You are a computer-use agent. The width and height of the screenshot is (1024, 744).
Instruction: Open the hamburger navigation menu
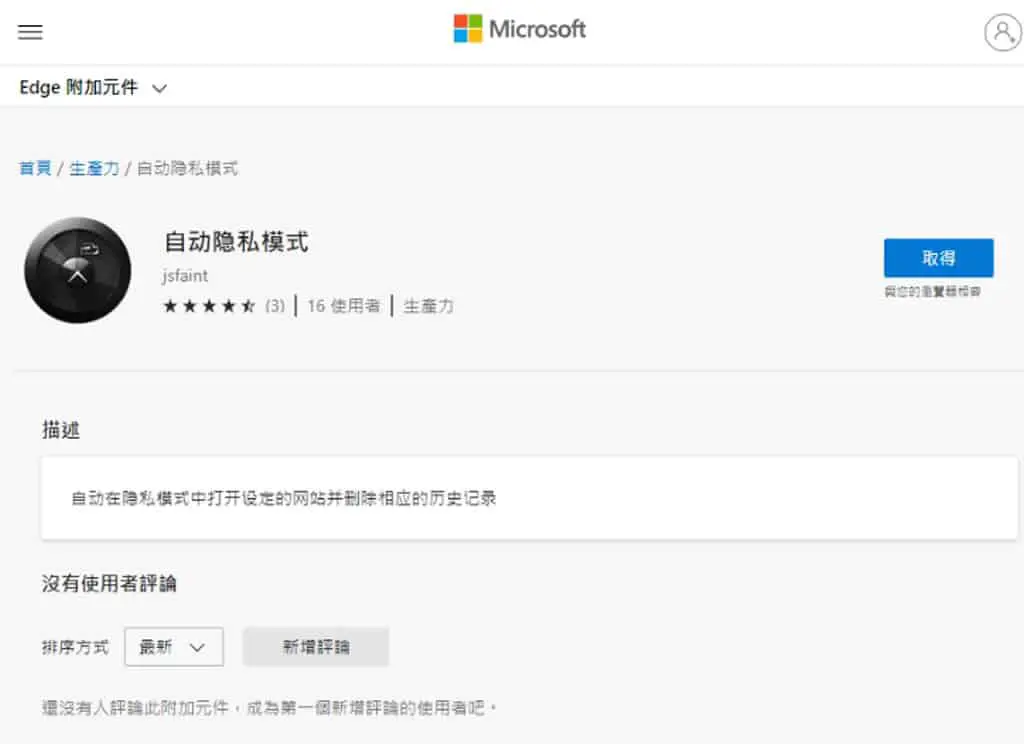pyautogui.click(x=30, y=31)
